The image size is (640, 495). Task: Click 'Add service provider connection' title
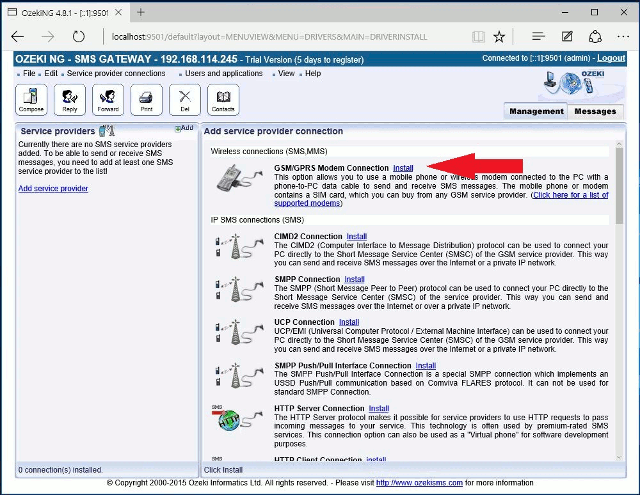point(273,131)
